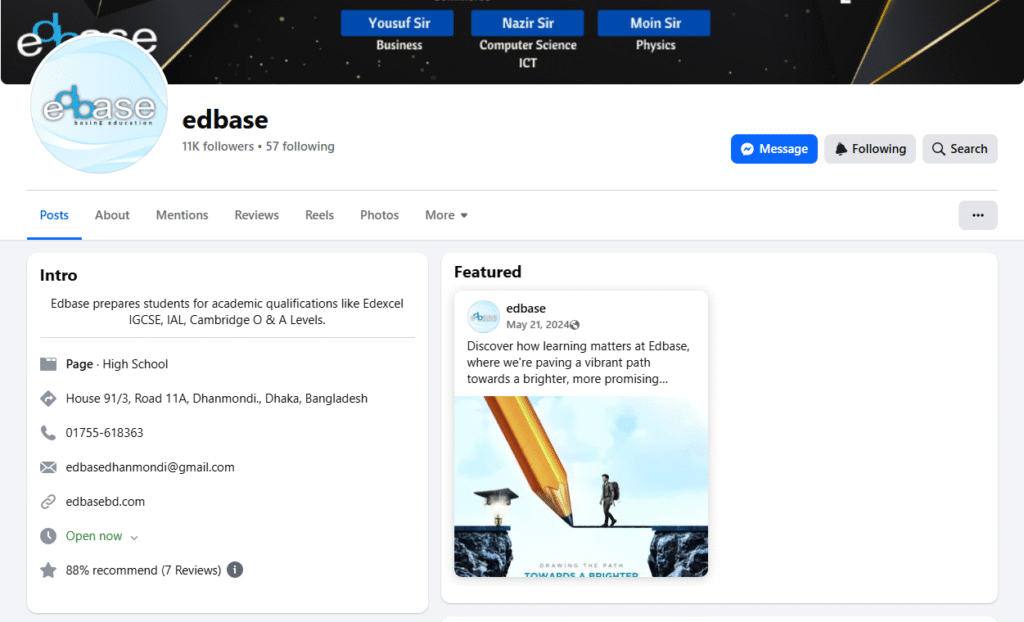Screen dimensions: 1024x622
Task: Click the info icon beside reviews
Action: (x=235, y=570)
